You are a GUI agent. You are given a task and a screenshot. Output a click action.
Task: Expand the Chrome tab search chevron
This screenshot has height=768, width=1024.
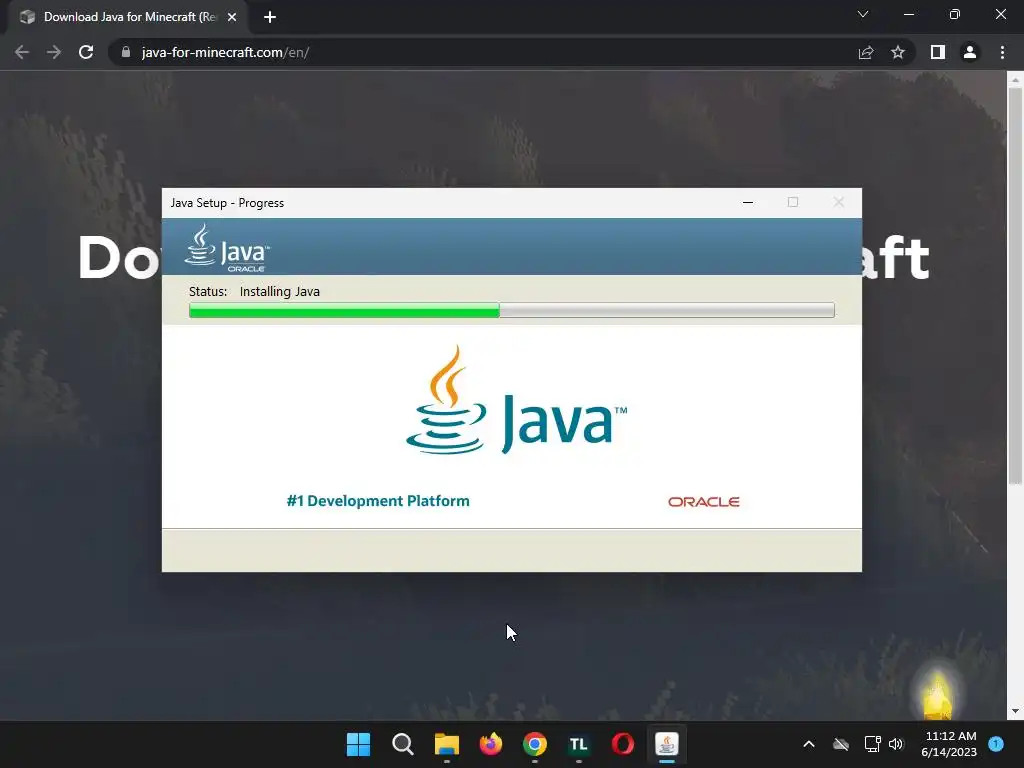[x=863, y=14]
